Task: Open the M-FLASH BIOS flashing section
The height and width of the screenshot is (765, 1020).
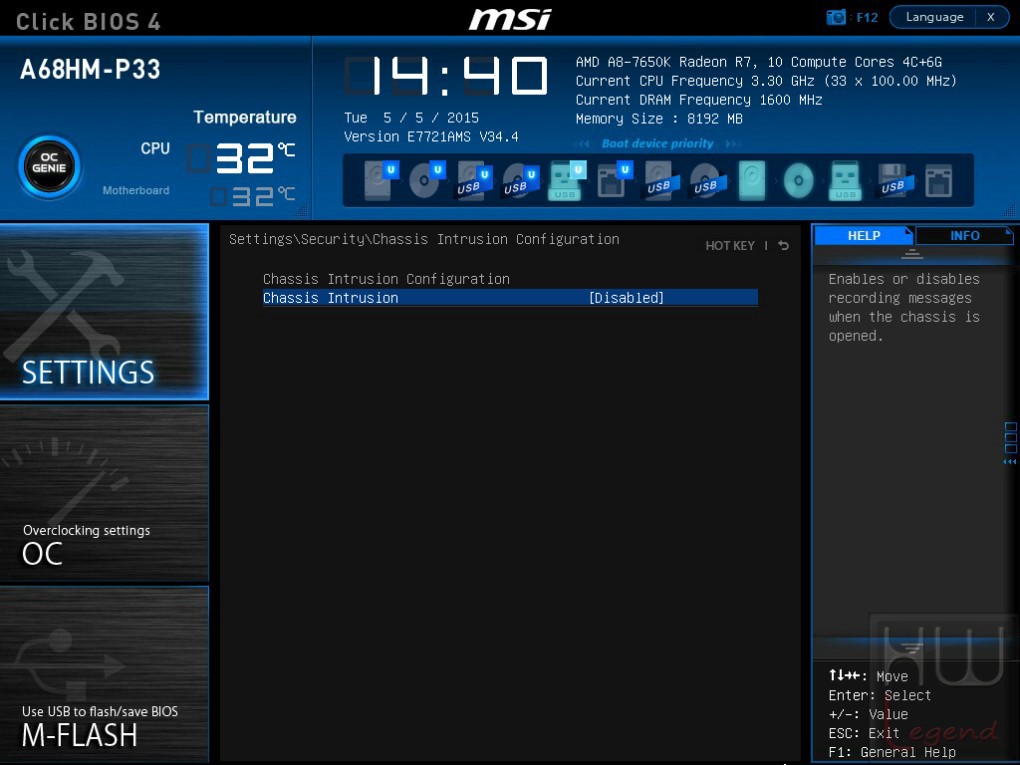Action: (x=104, y=674)
